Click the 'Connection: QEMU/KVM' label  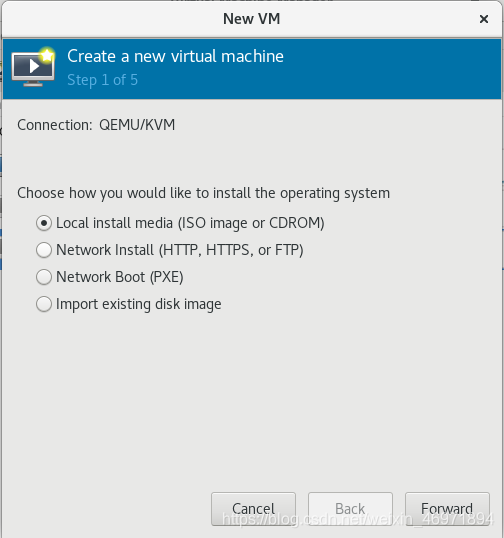pyautogui.click(x=96, y=125)
